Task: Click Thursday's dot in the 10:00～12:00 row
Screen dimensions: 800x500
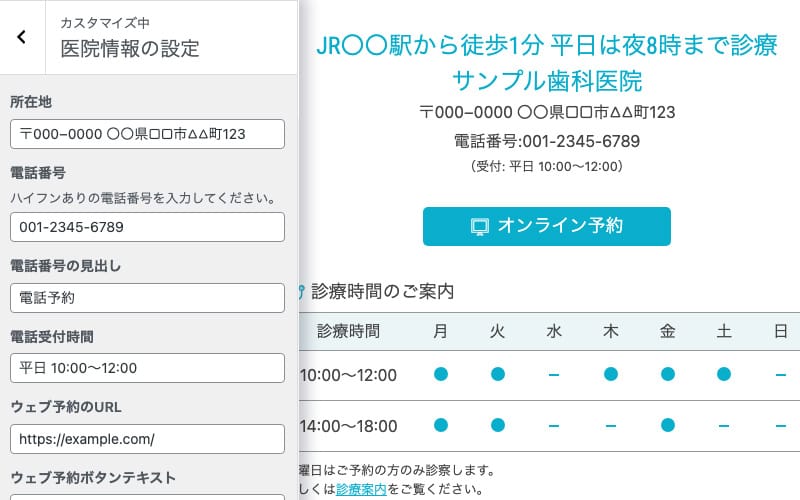Action: pos(611,374)
